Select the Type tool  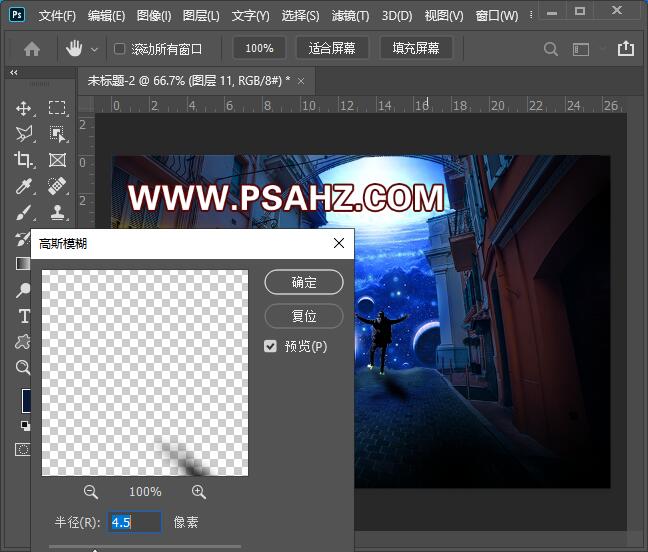[24, 316]
